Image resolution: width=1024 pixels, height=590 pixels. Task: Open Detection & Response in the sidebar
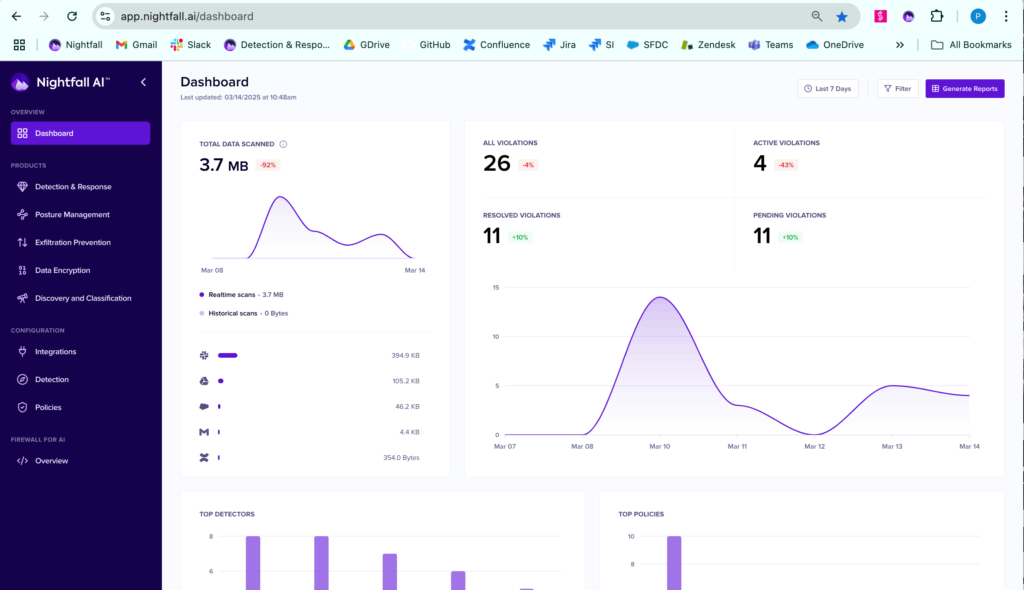click(x=72, y=187)
